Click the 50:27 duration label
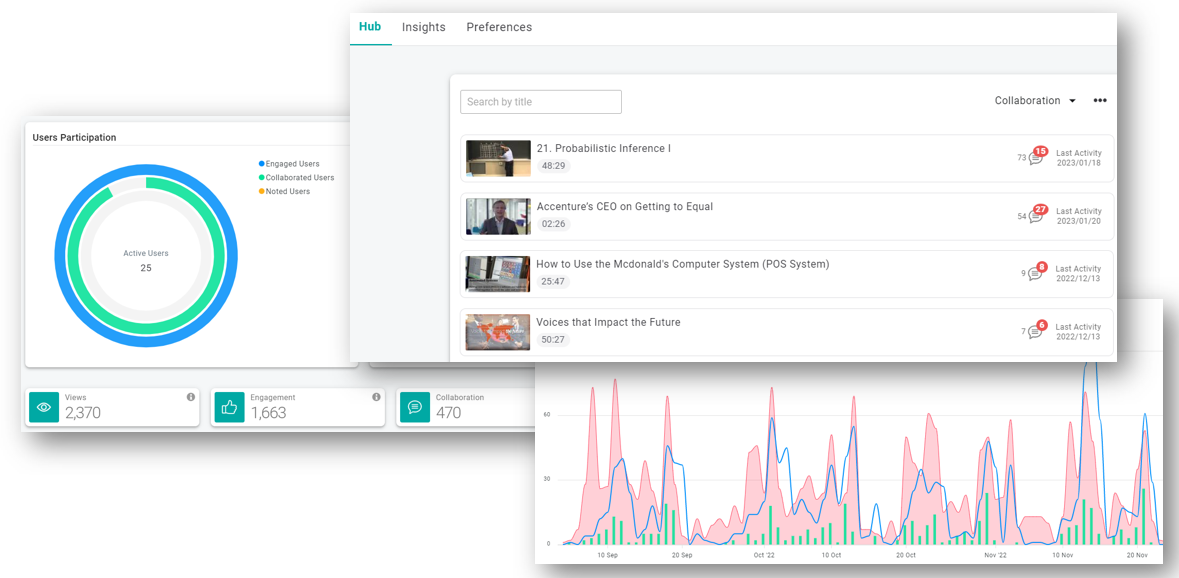Screen dimensions: 1179x578 (553, 339)
